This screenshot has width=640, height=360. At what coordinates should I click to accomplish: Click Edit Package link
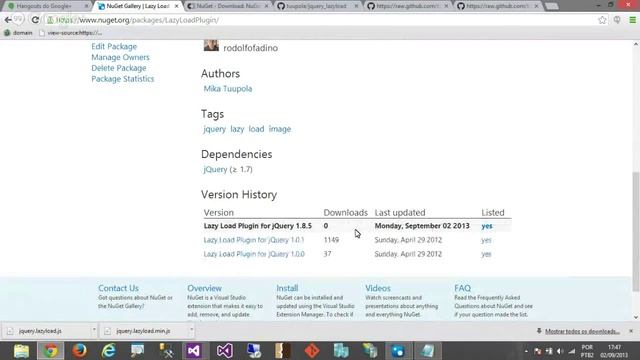(x=114, y=47)
